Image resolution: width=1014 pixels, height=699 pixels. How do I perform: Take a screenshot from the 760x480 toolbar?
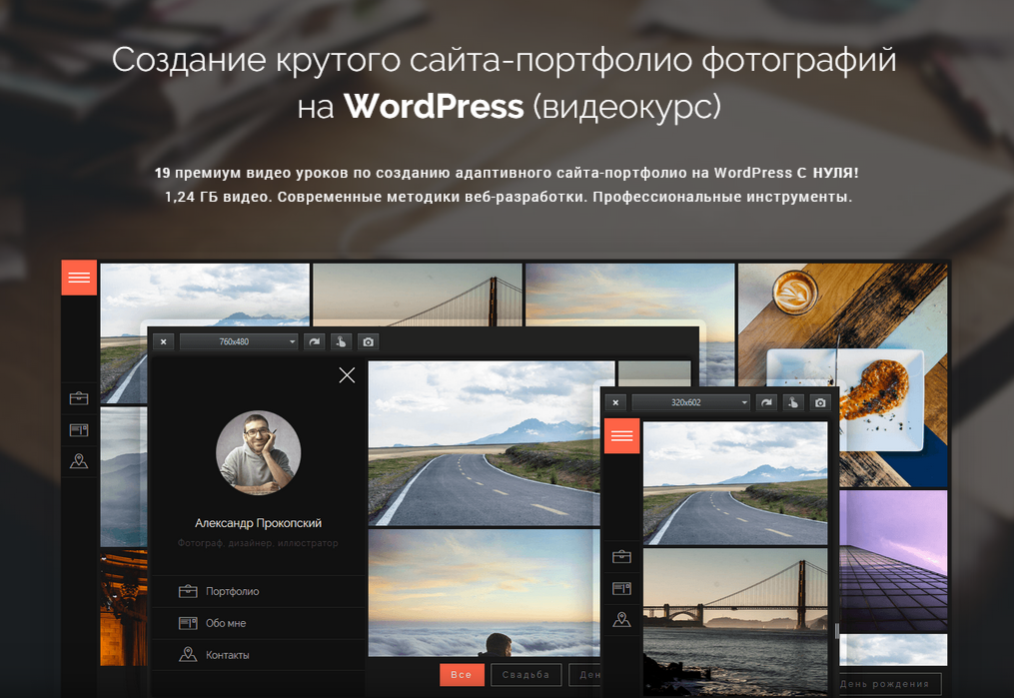[x=368, y=342]
